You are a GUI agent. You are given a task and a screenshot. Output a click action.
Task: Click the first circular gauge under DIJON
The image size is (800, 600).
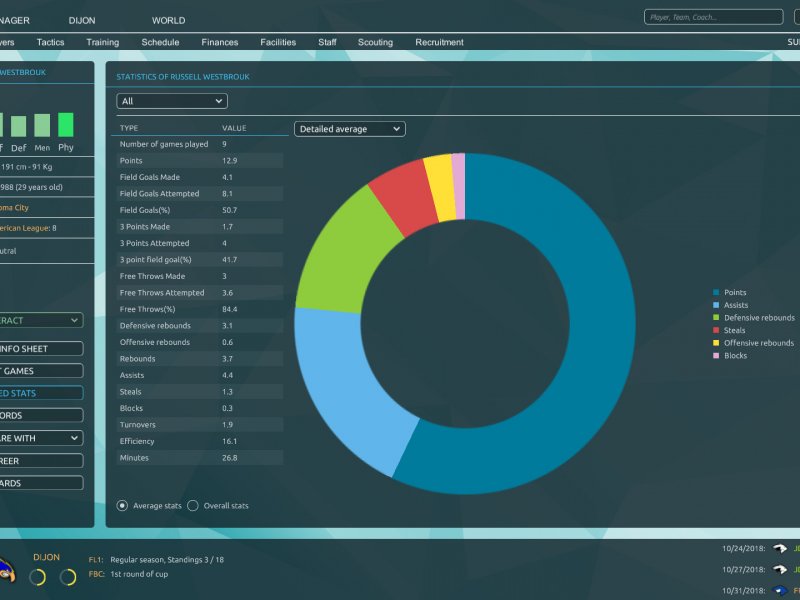(x=37, y=577)
